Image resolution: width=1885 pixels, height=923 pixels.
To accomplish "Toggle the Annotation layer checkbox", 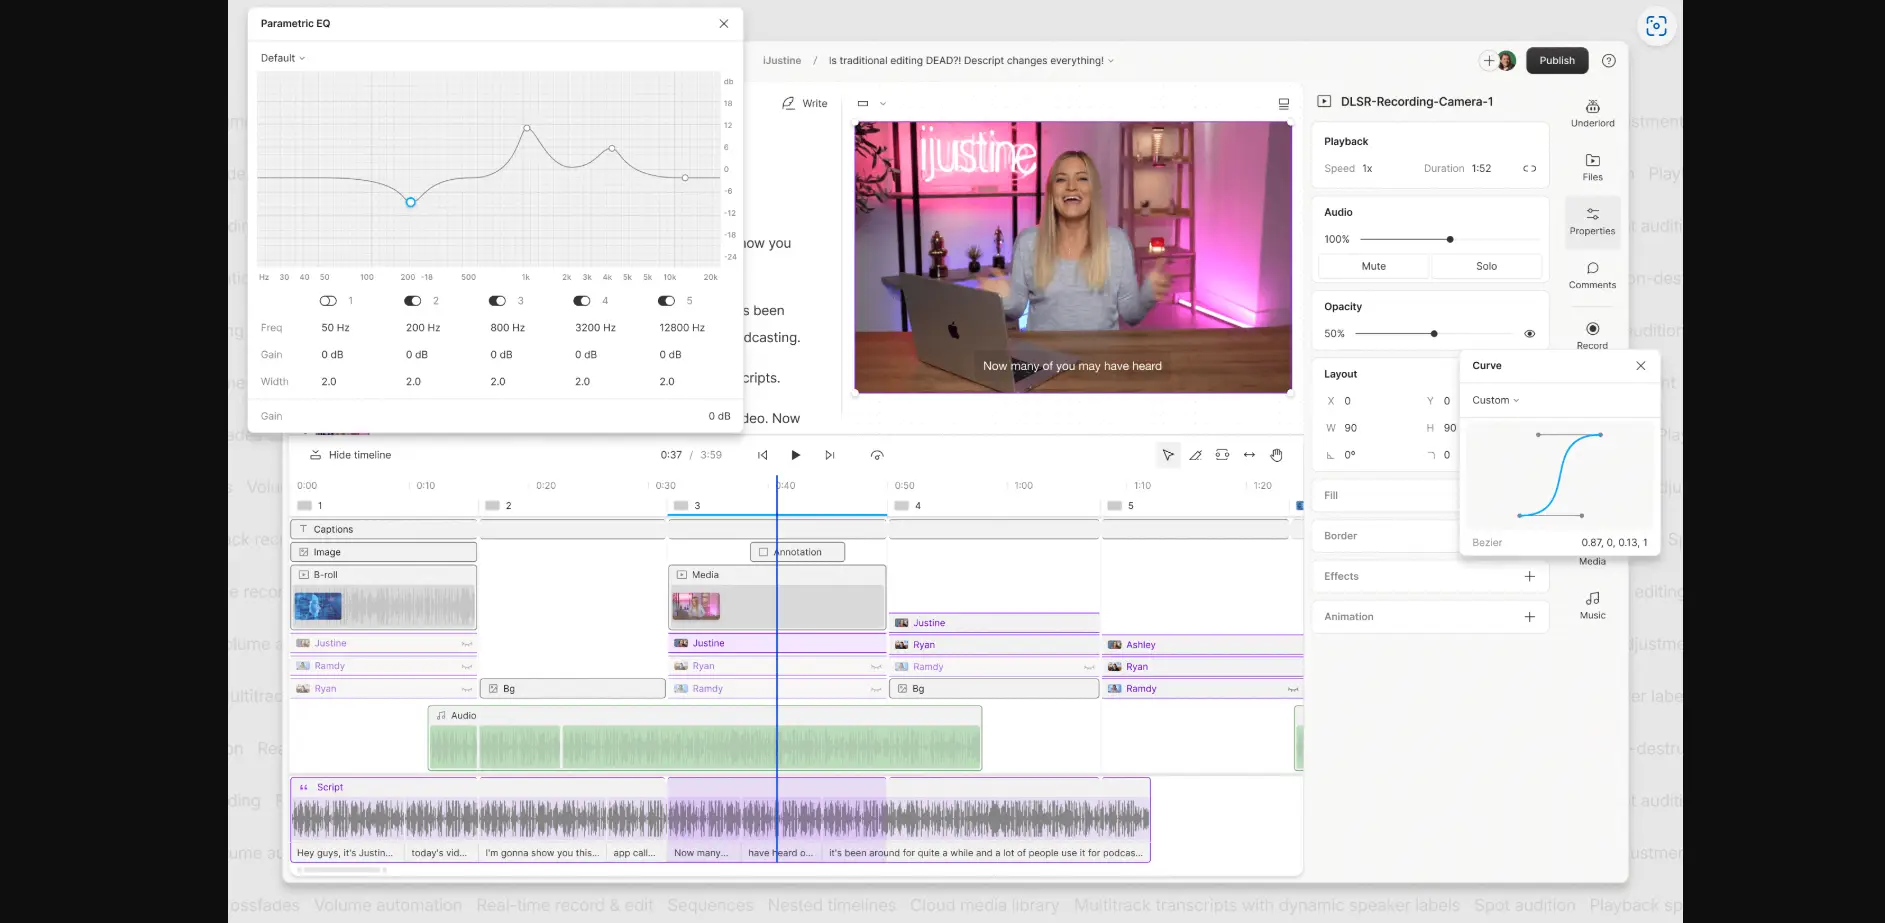I will click(x=763, y=552).
